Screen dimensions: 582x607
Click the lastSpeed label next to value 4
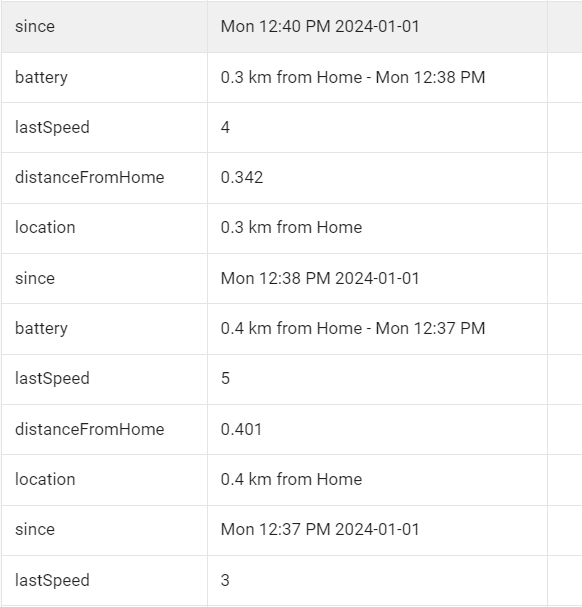(52, 128)
